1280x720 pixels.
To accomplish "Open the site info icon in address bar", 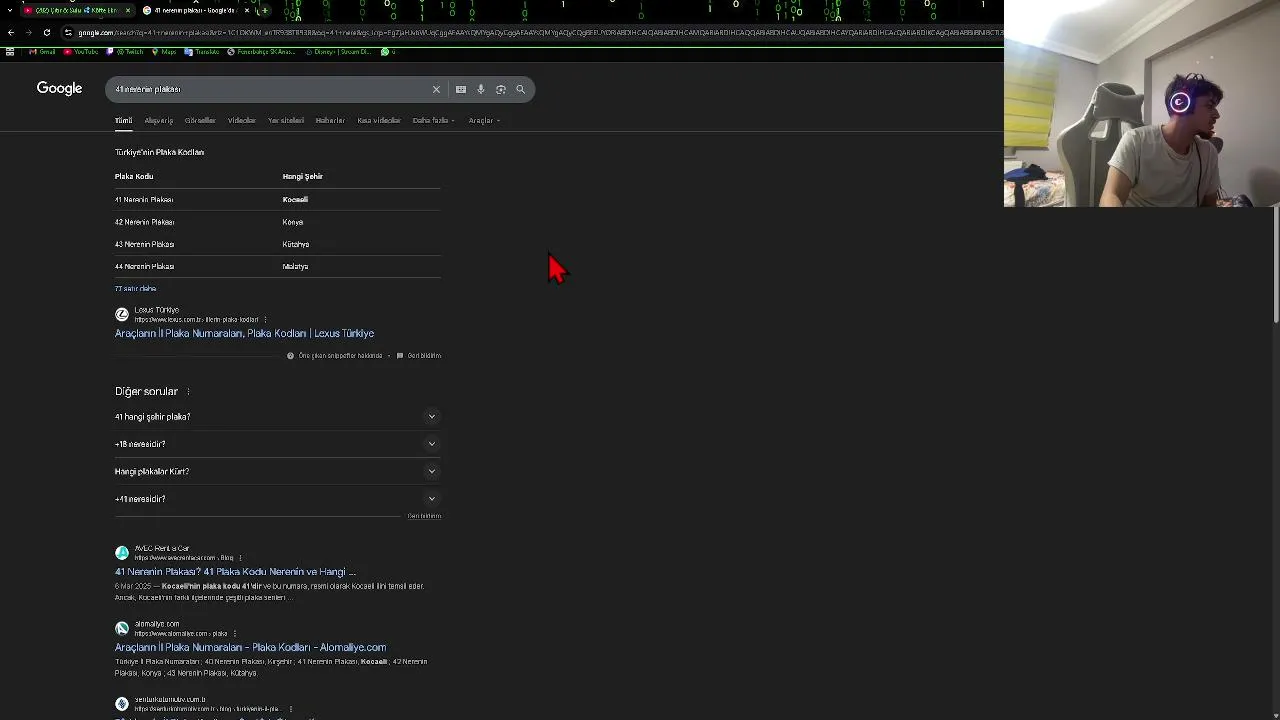I will tap(68, 32).
